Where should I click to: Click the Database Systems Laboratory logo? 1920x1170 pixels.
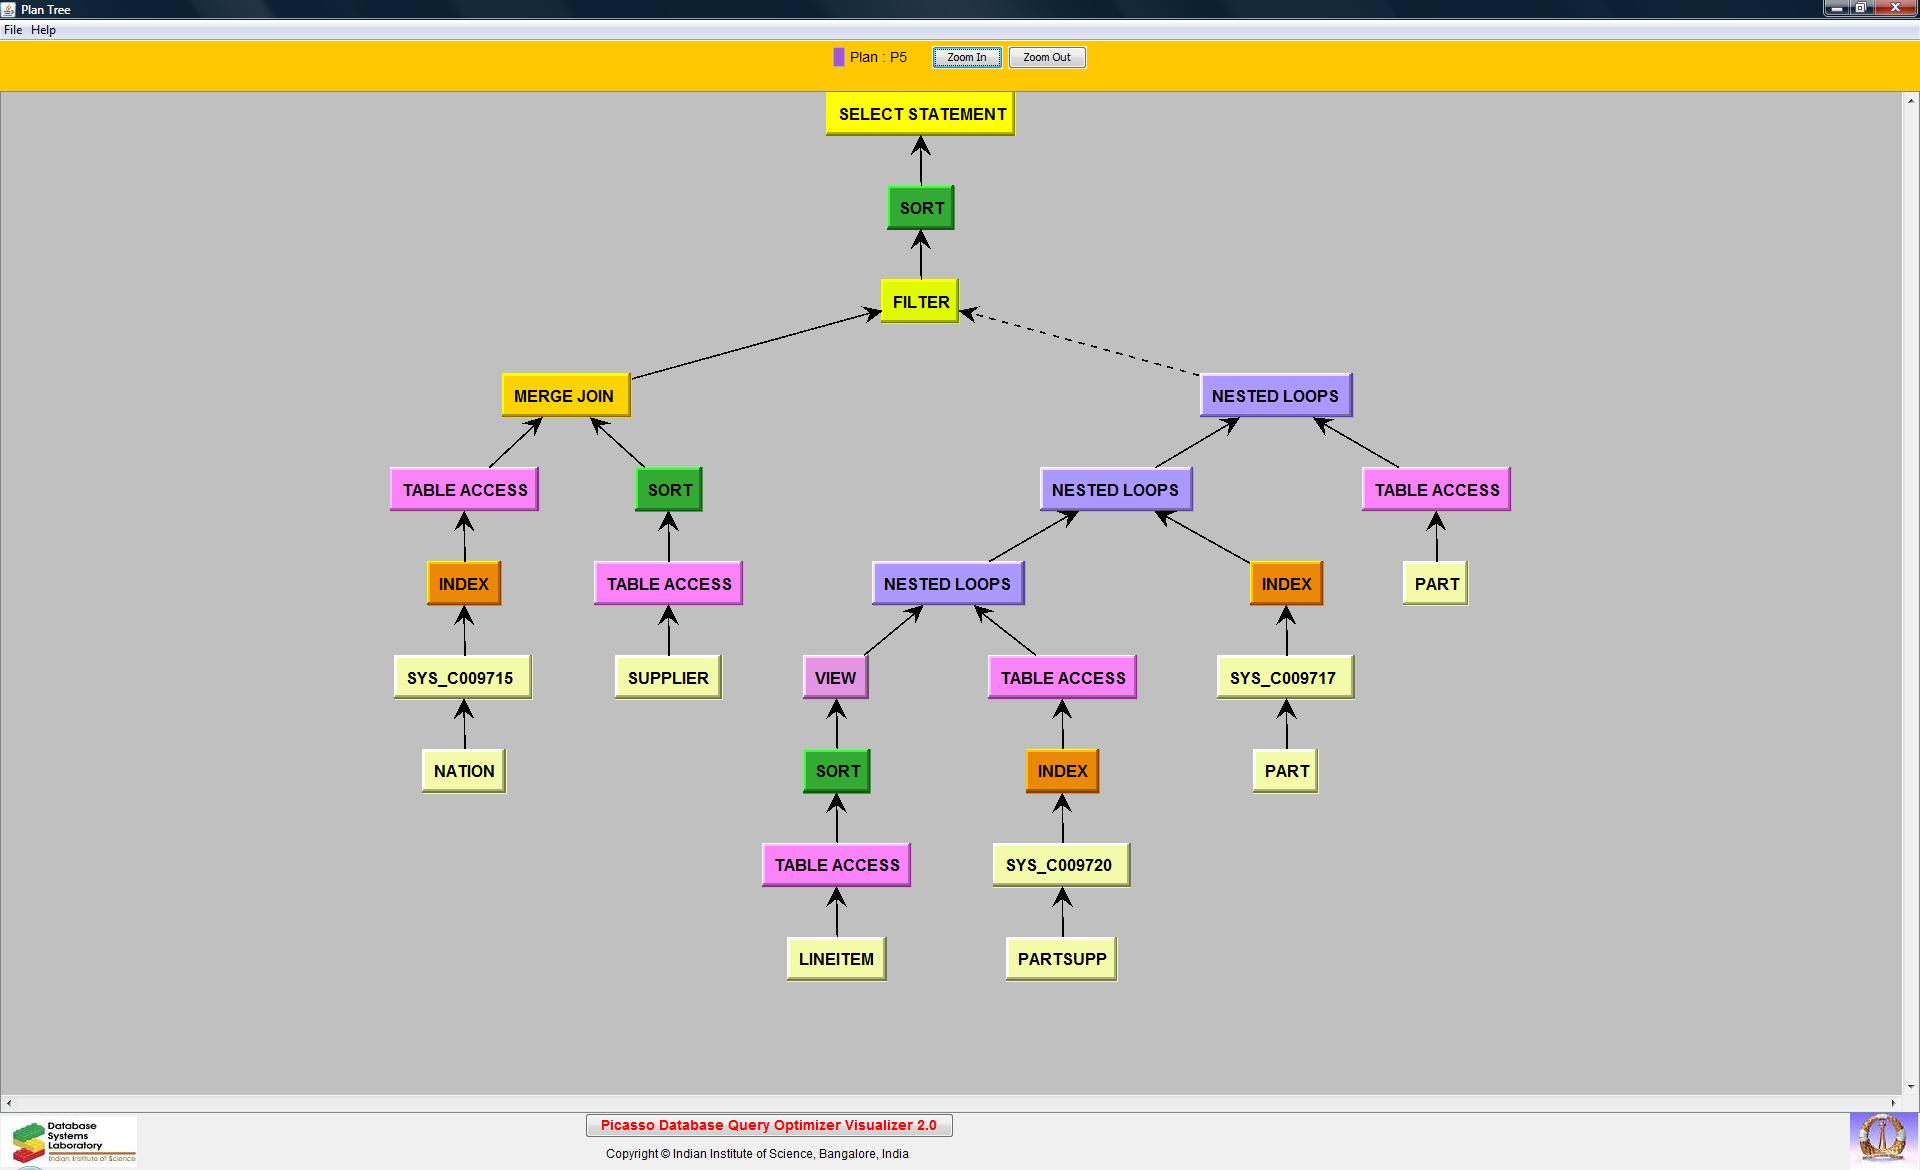pos(70,1142)
